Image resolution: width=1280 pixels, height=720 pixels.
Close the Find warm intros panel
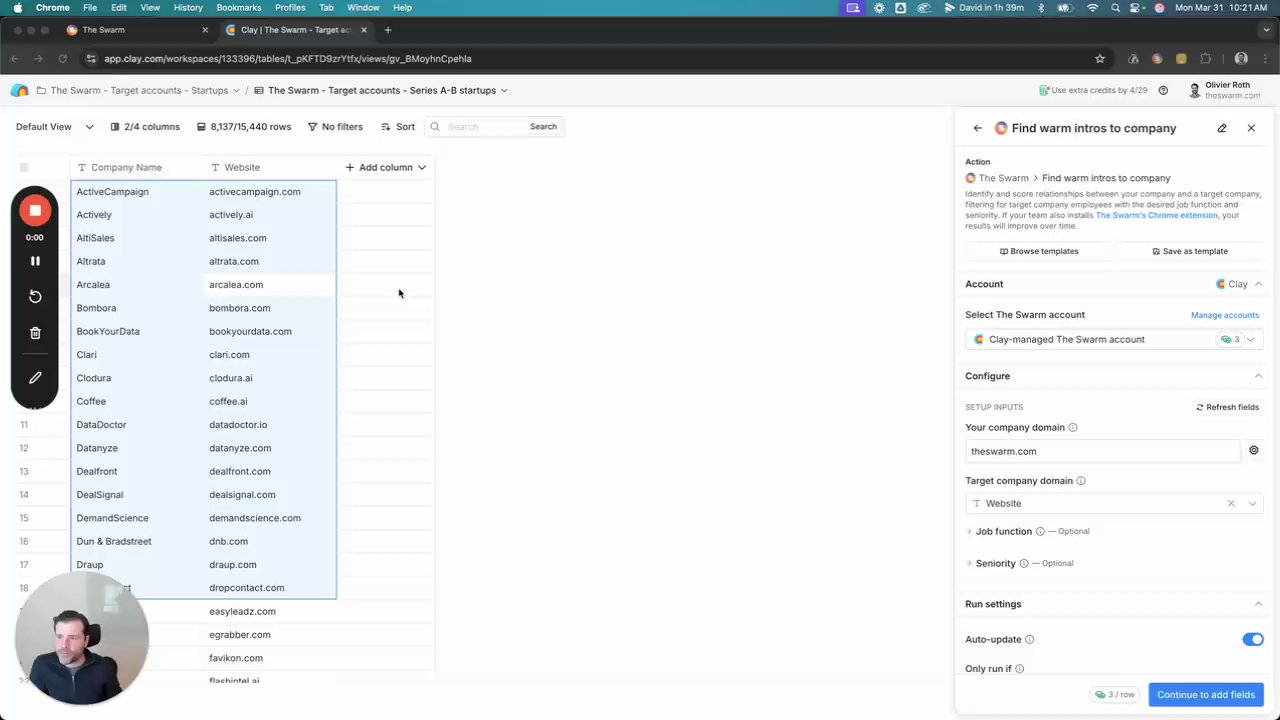click(x=1251, y=128)
